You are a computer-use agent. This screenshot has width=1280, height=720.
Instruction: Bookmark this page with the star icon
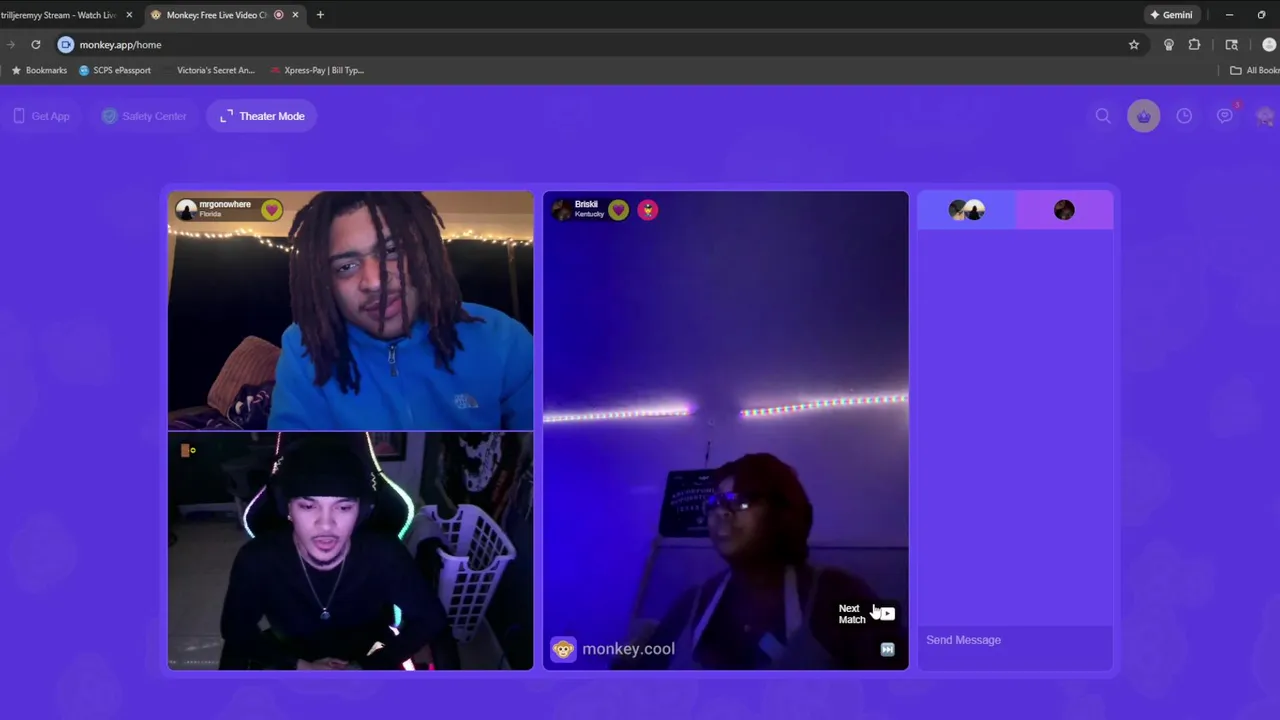click(1134, 45)
